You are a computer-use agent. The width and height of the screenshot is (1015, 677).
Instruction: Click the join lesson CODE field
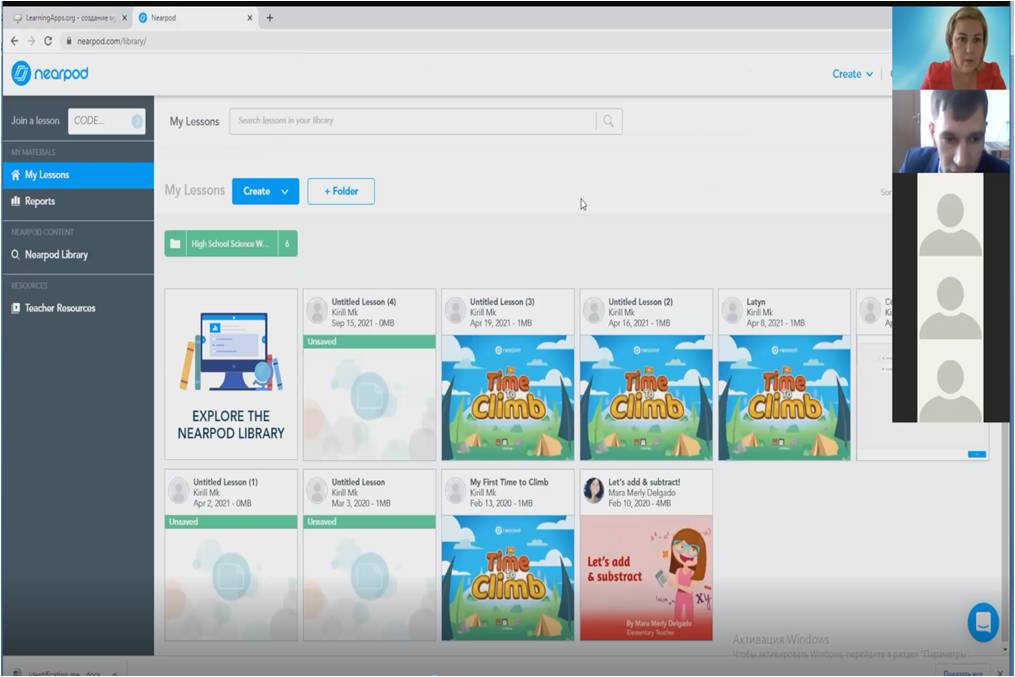coord(107,121)
